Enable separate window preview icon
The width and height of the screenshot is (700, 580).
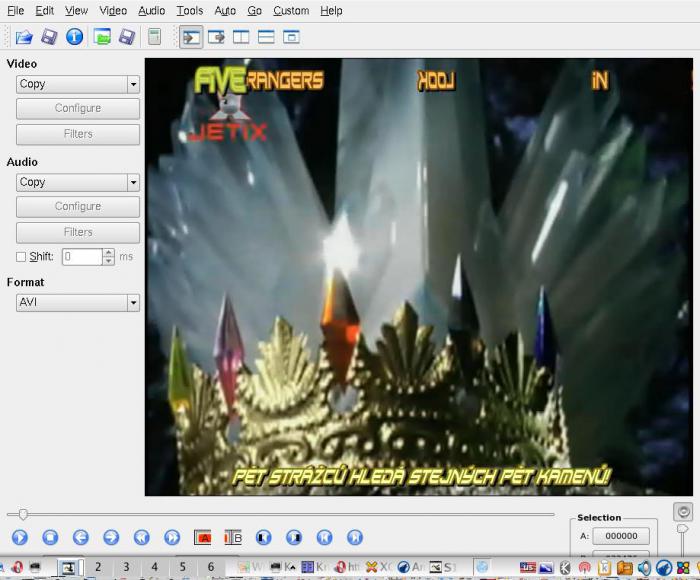pos(291,37)
